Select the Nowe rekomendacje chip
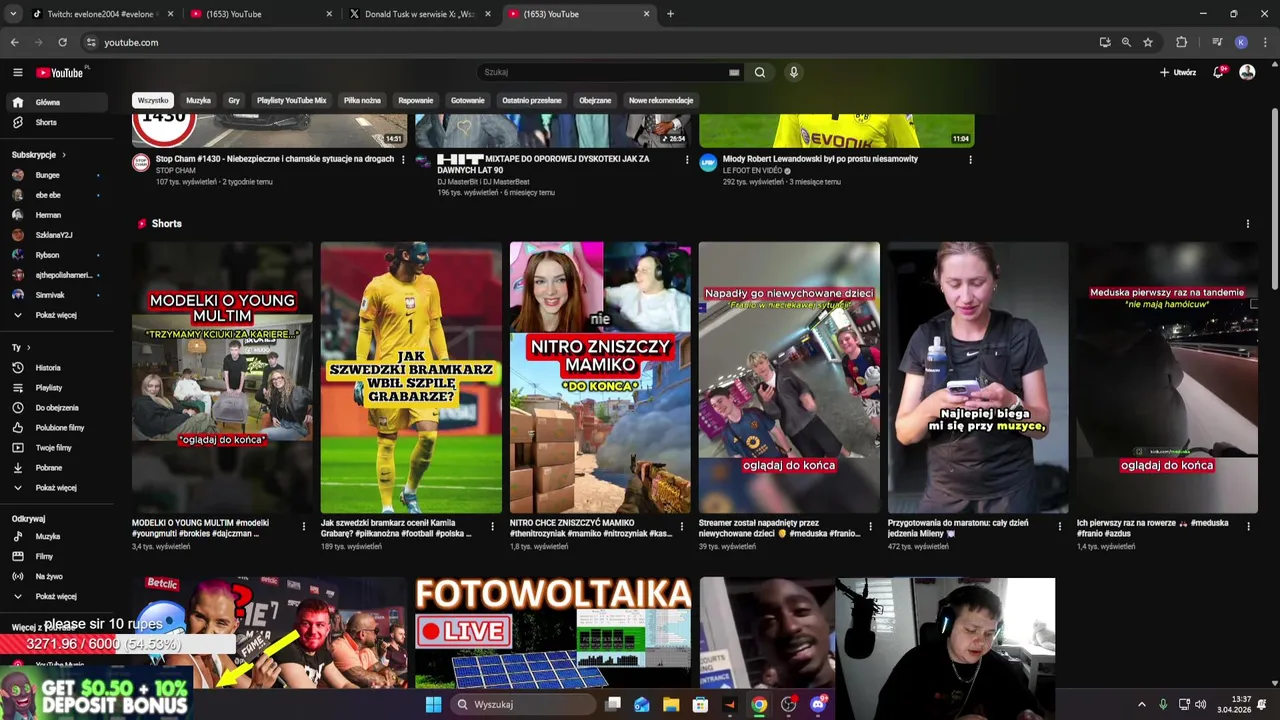 [x=661, y=100]
